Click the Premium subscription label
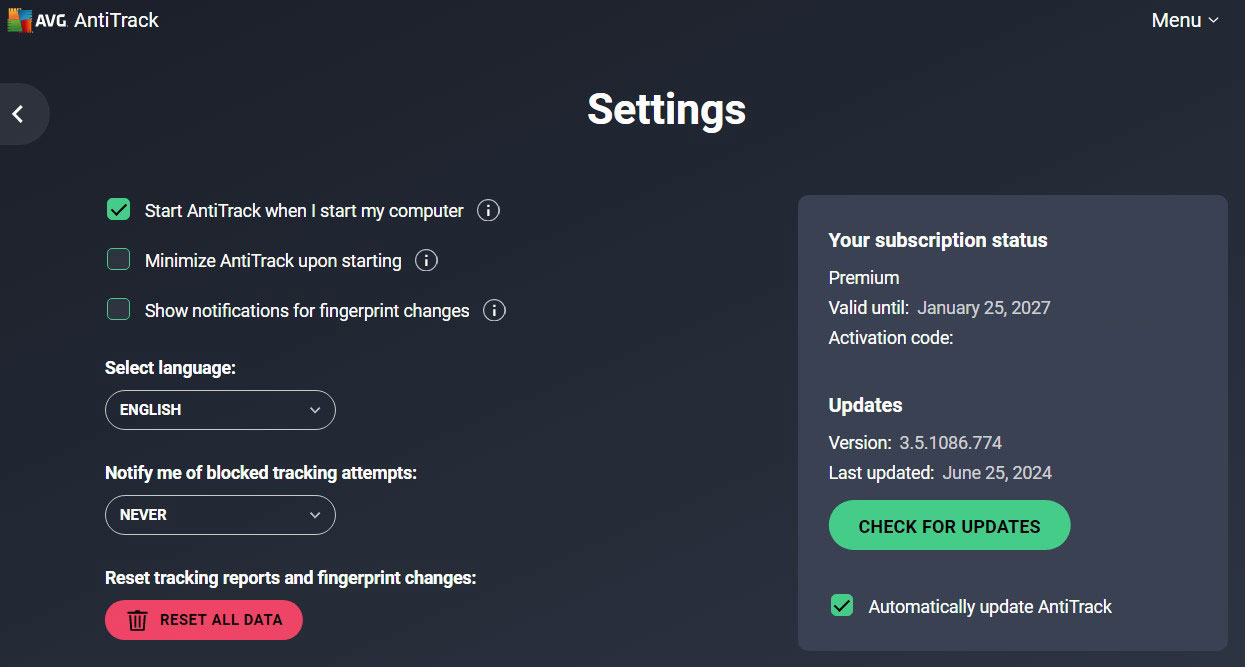Screen dimensions: 1245x667 [864, 278]
